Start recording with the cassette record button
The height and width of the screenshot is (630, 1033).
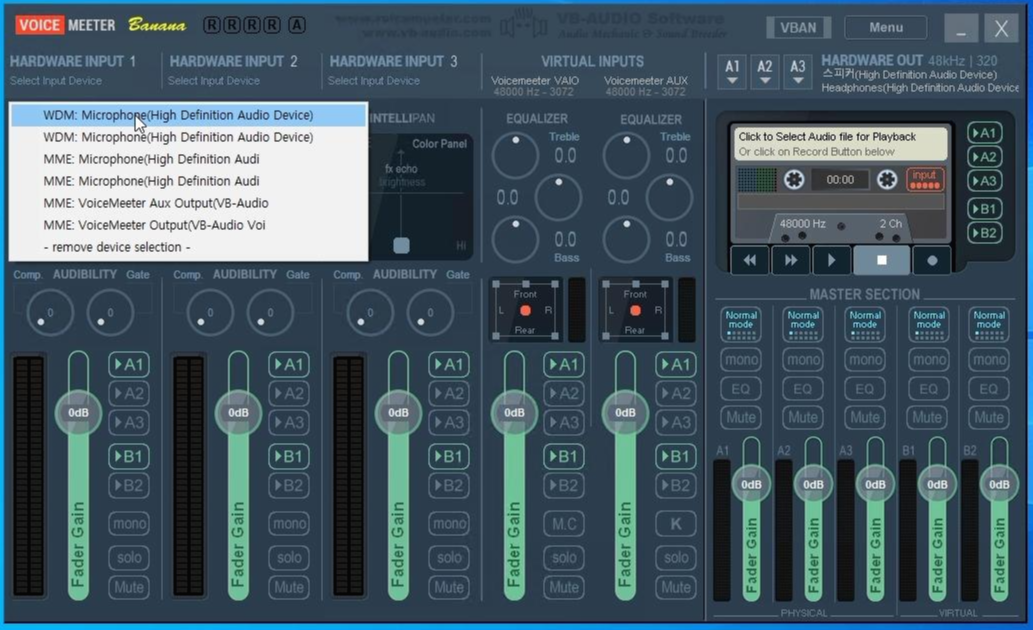[x=932, y=260]
